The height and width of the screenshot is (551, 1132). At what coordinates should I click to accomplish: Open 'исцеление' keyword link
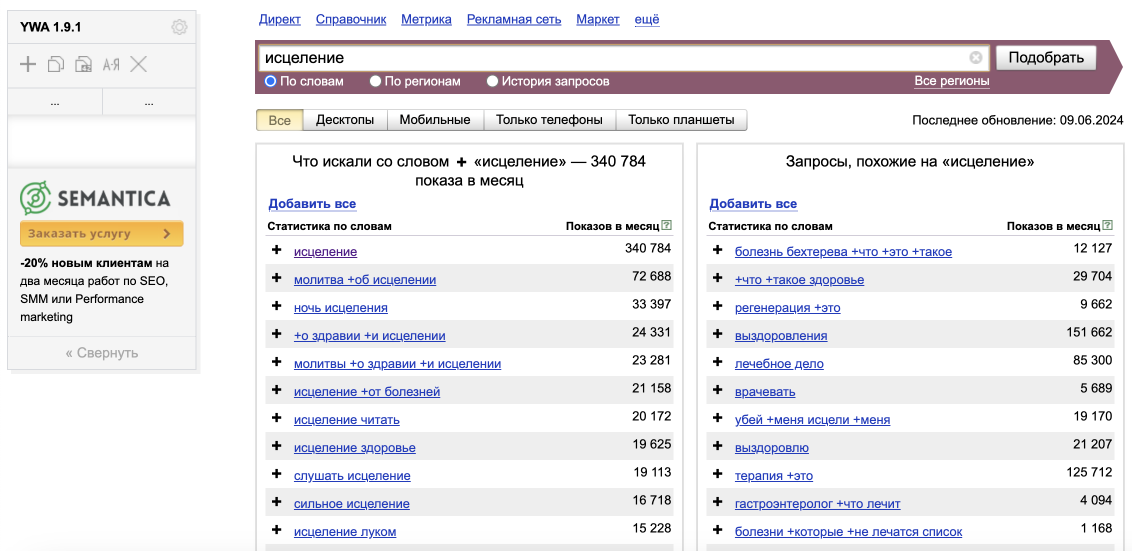pos(326,252)
